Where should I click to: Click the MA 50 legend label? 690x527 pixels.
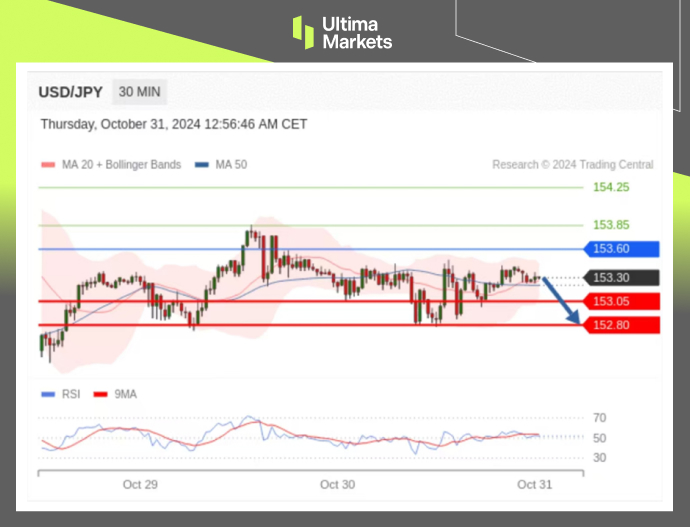pyautogui.click(x=231, y=165)
